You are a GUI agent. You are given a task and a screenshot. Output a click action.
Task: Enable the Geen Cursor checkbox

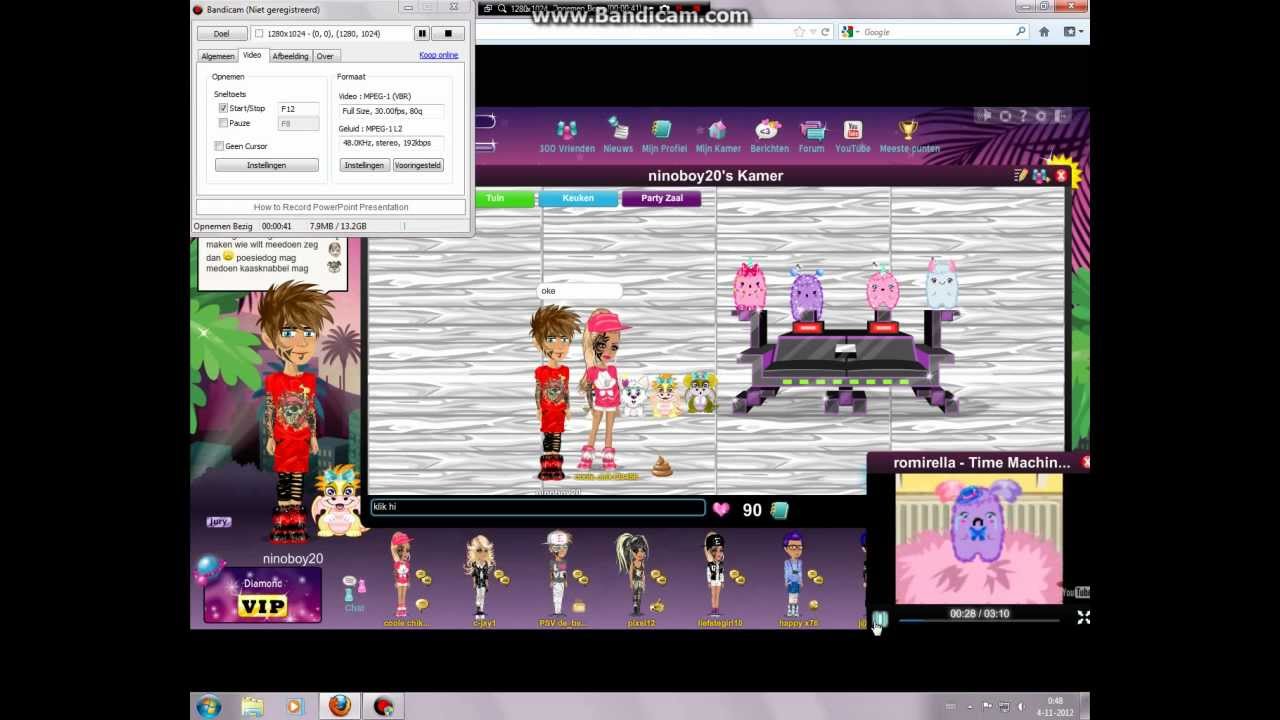(x=219, y=146)
